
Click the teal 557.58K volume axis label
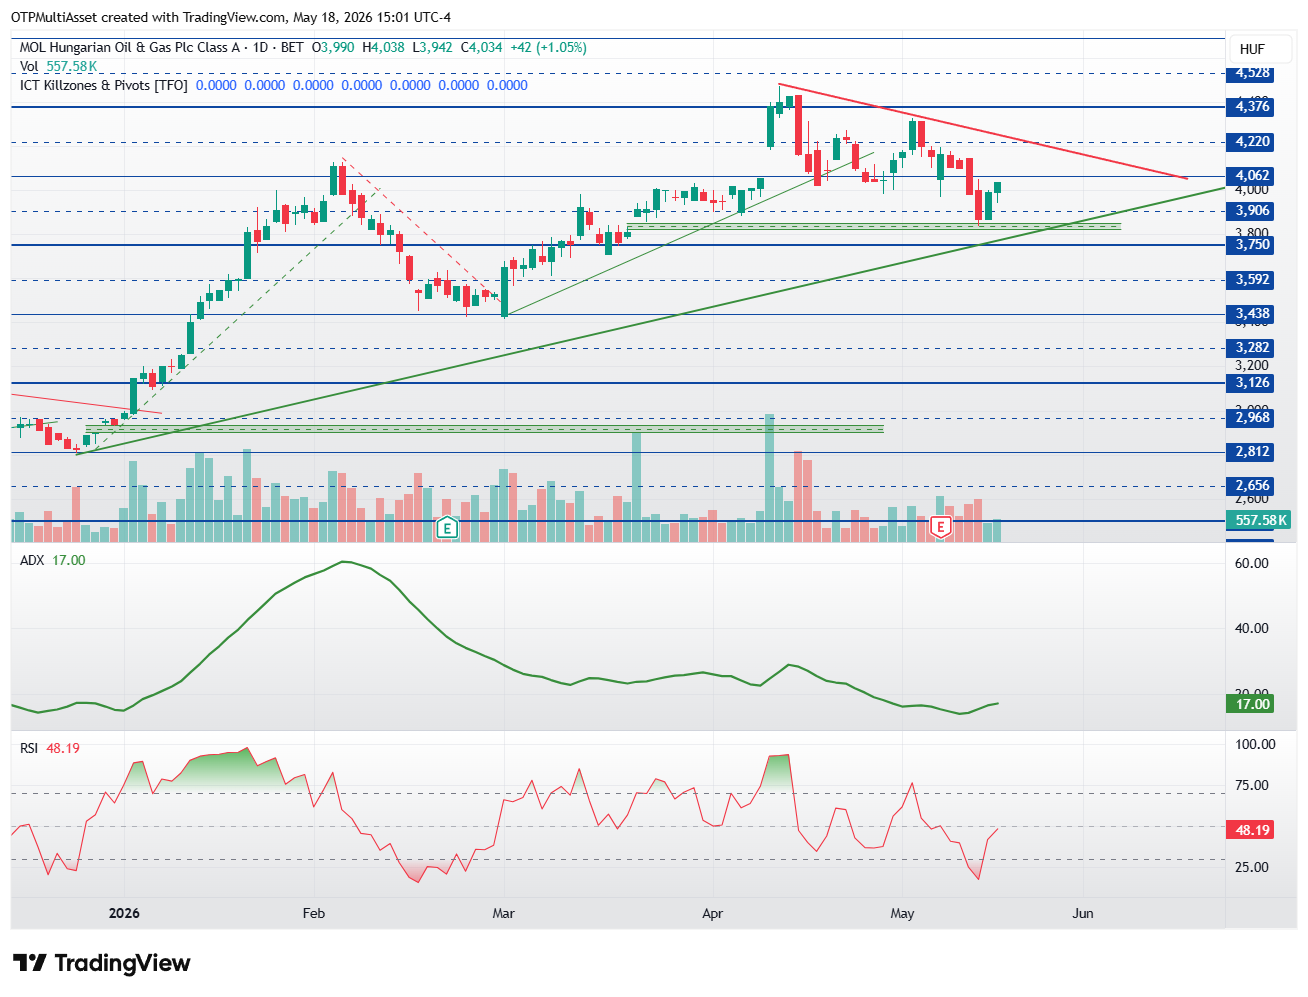pos(1259,521)
